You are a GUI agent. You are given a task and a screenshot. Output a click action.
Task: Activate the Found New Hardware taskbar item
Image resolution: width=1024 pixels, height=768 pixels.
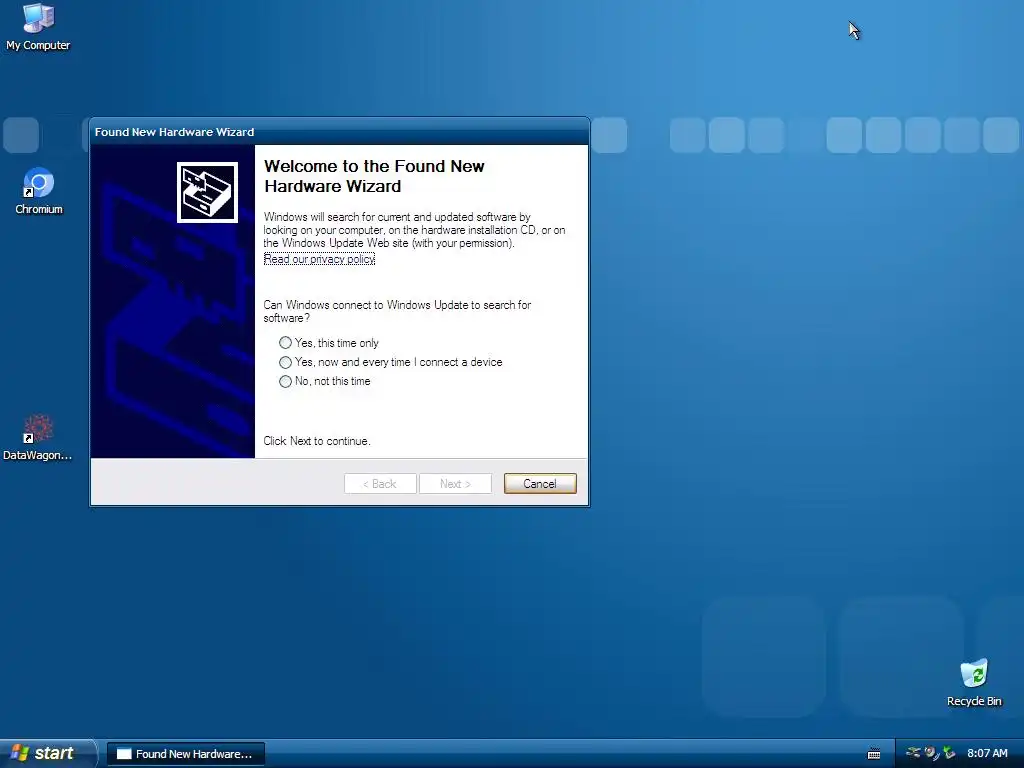point(185,754)
